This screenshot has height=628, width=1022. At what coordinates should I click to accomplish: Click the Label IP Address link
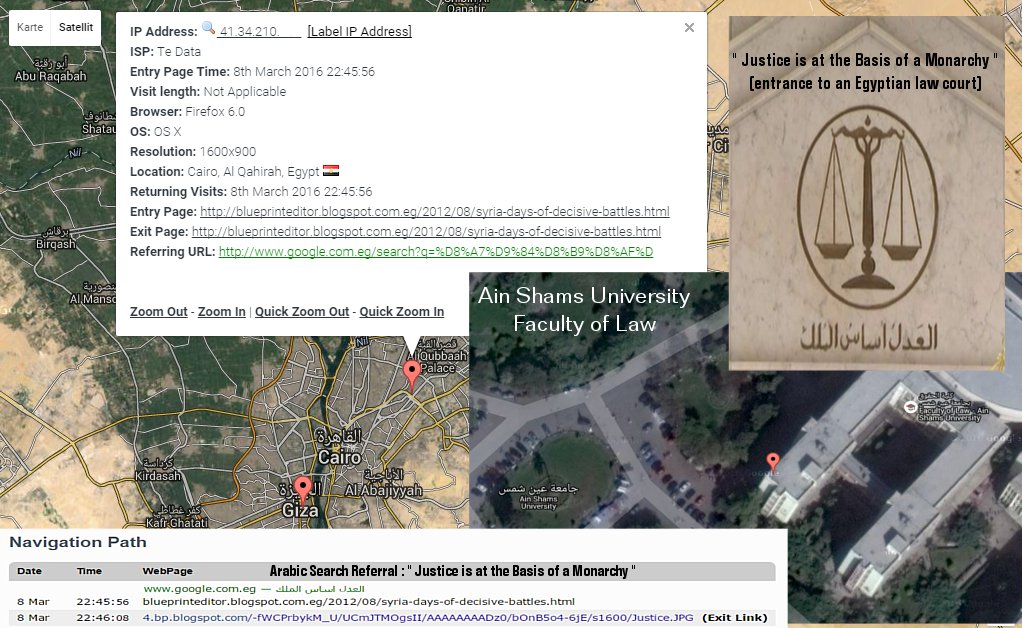[x=359, y=31]
